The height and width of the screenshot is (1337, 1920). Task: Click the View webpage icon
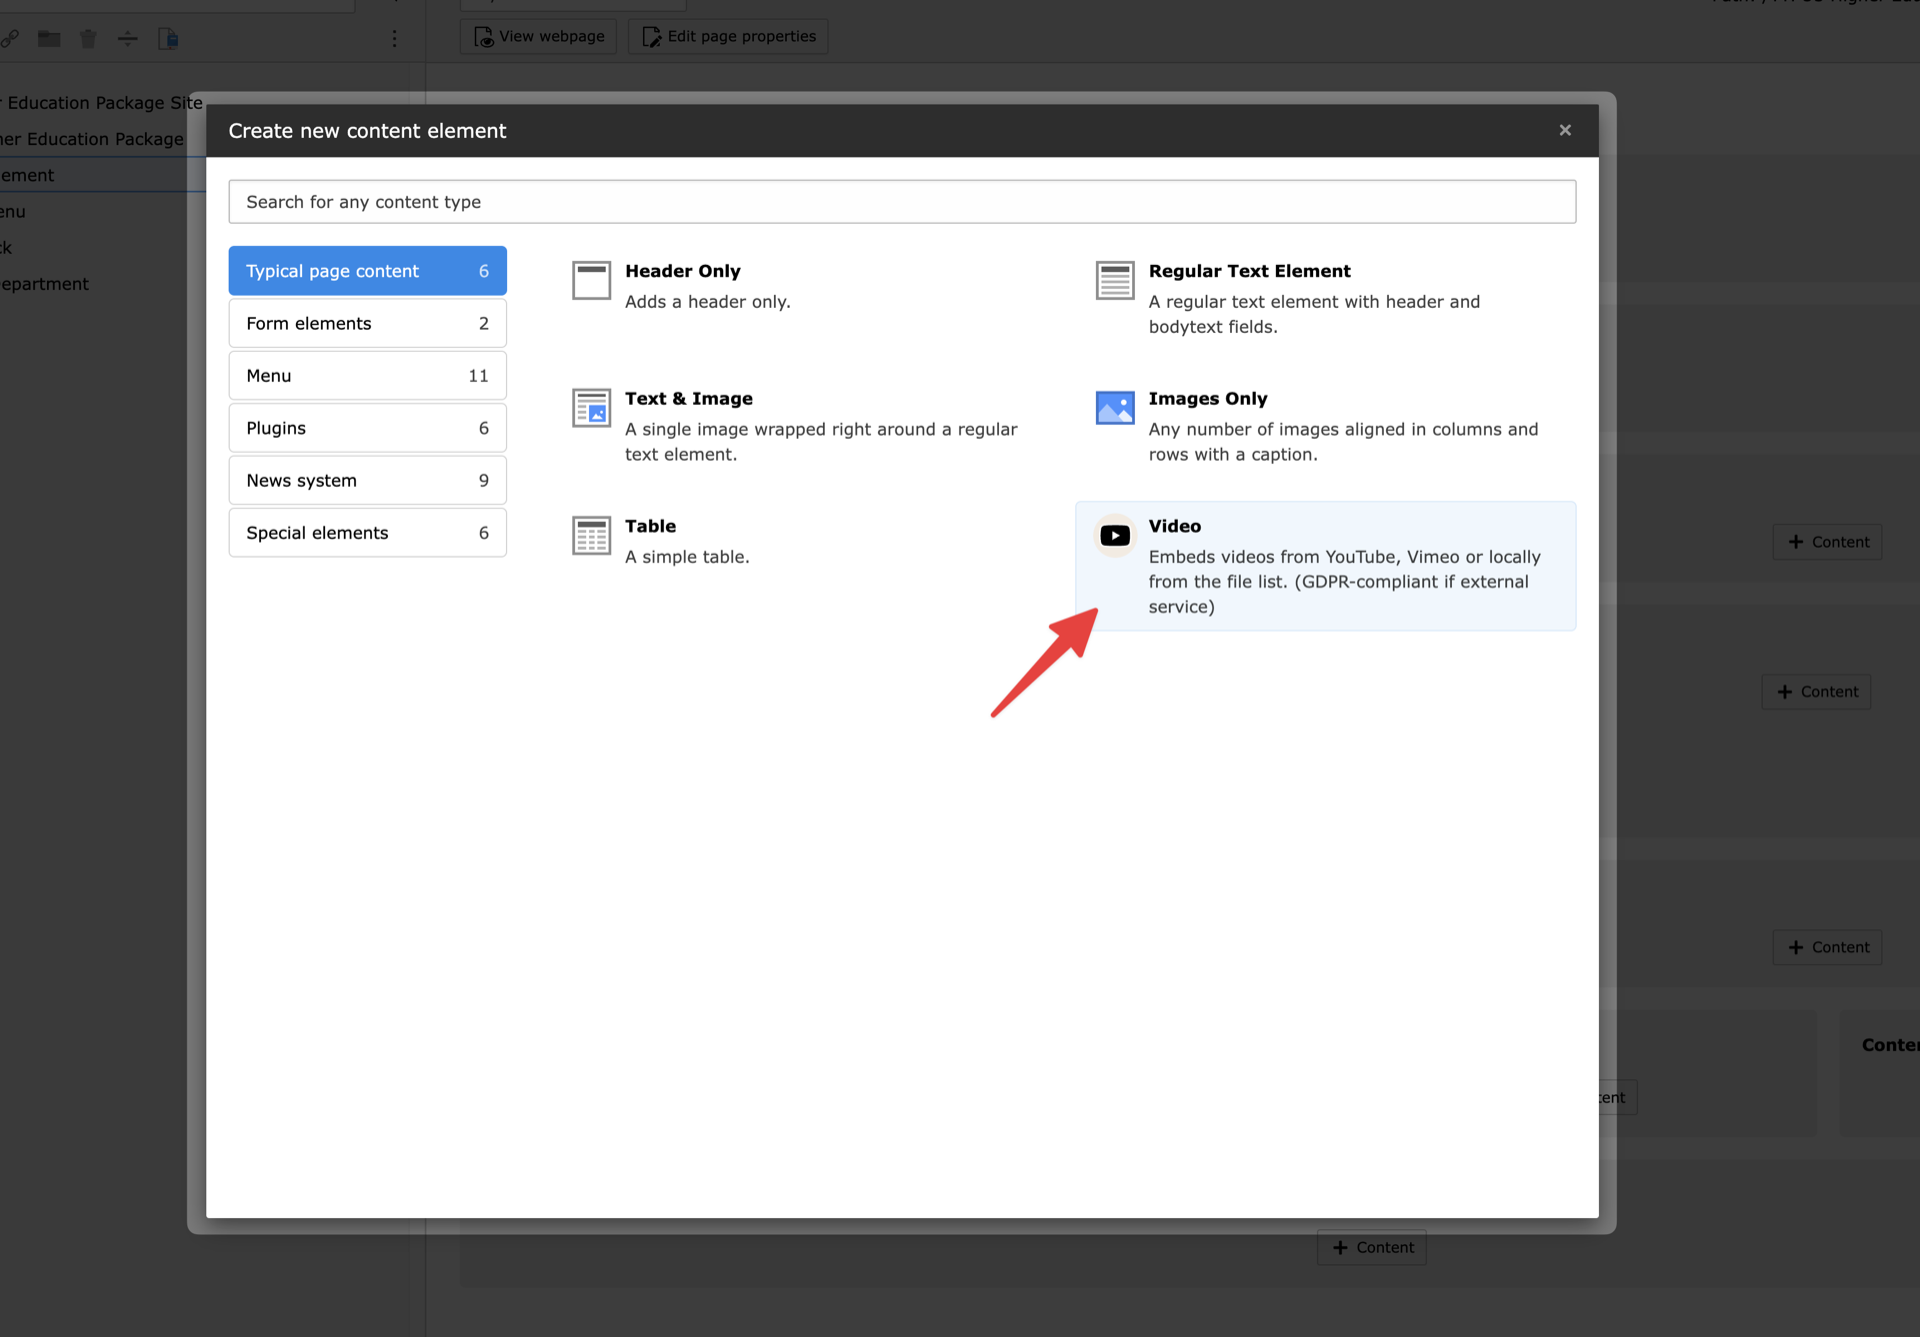484,37
